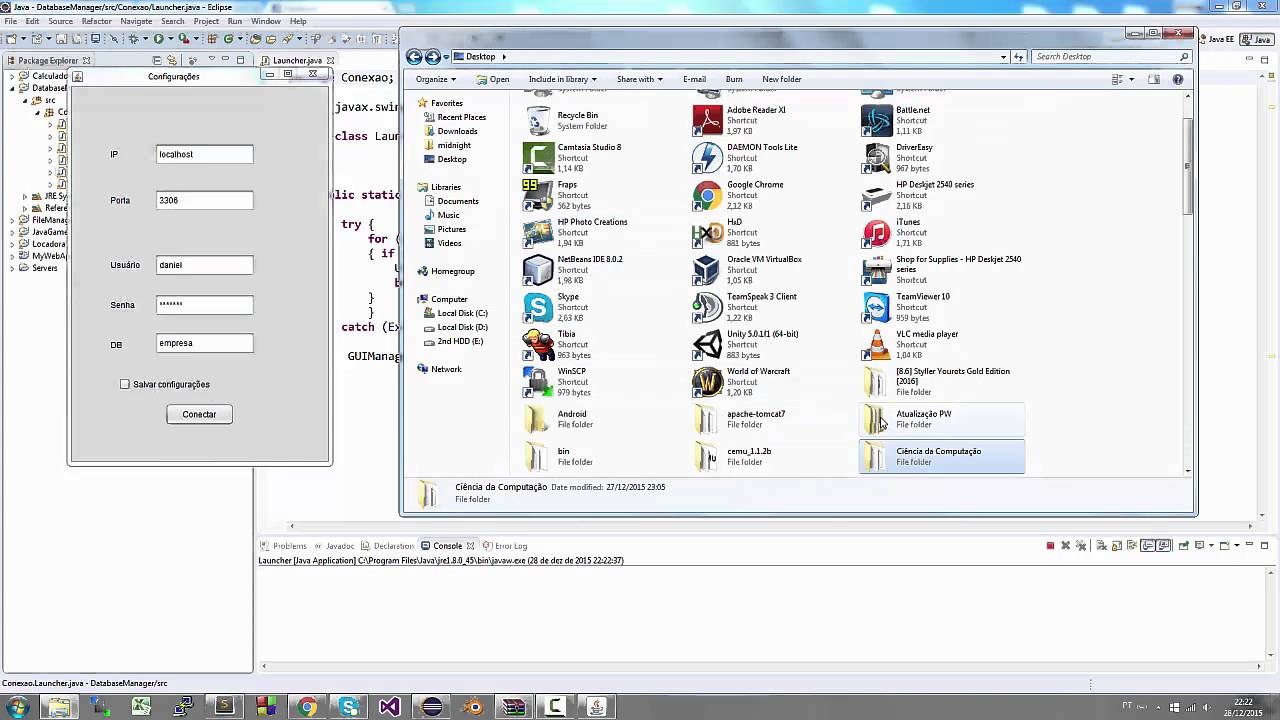The height and width of the screenshot is (720, 1280).
Task: Open the Windows Start menu orb
Action: 17,707
